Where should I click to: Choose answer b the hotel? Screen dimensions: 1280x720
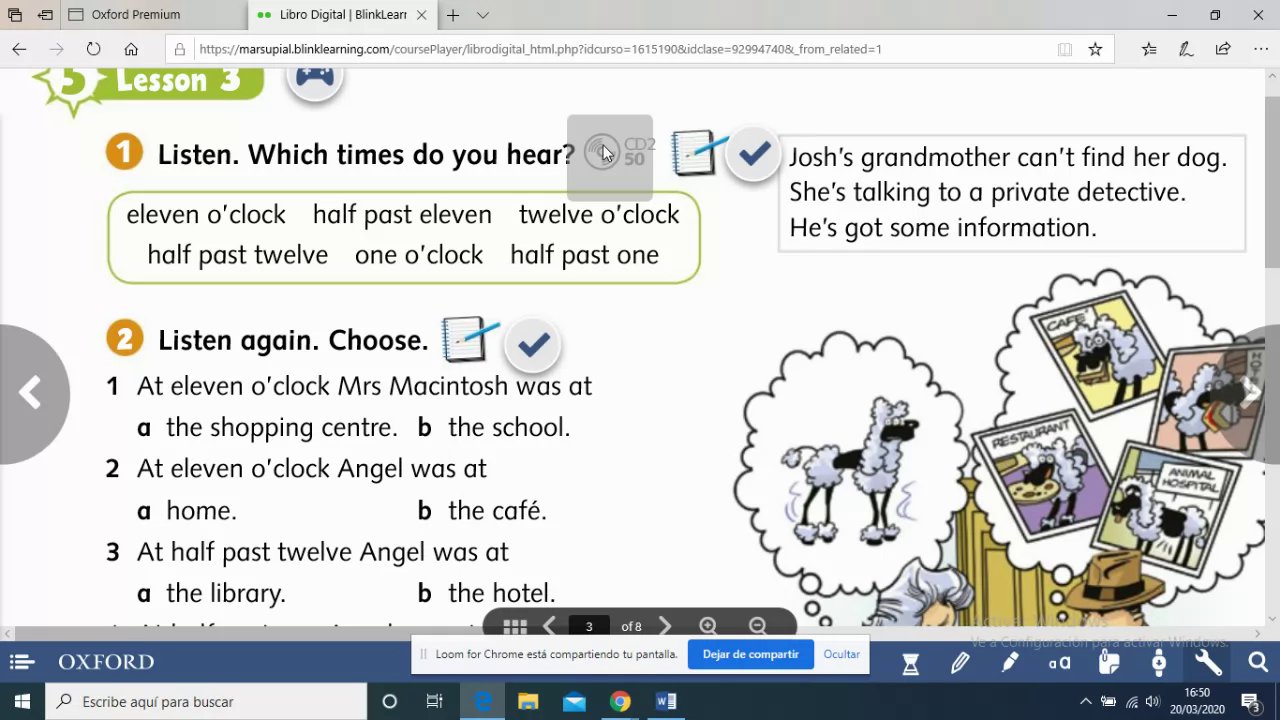tap(486, 593)
